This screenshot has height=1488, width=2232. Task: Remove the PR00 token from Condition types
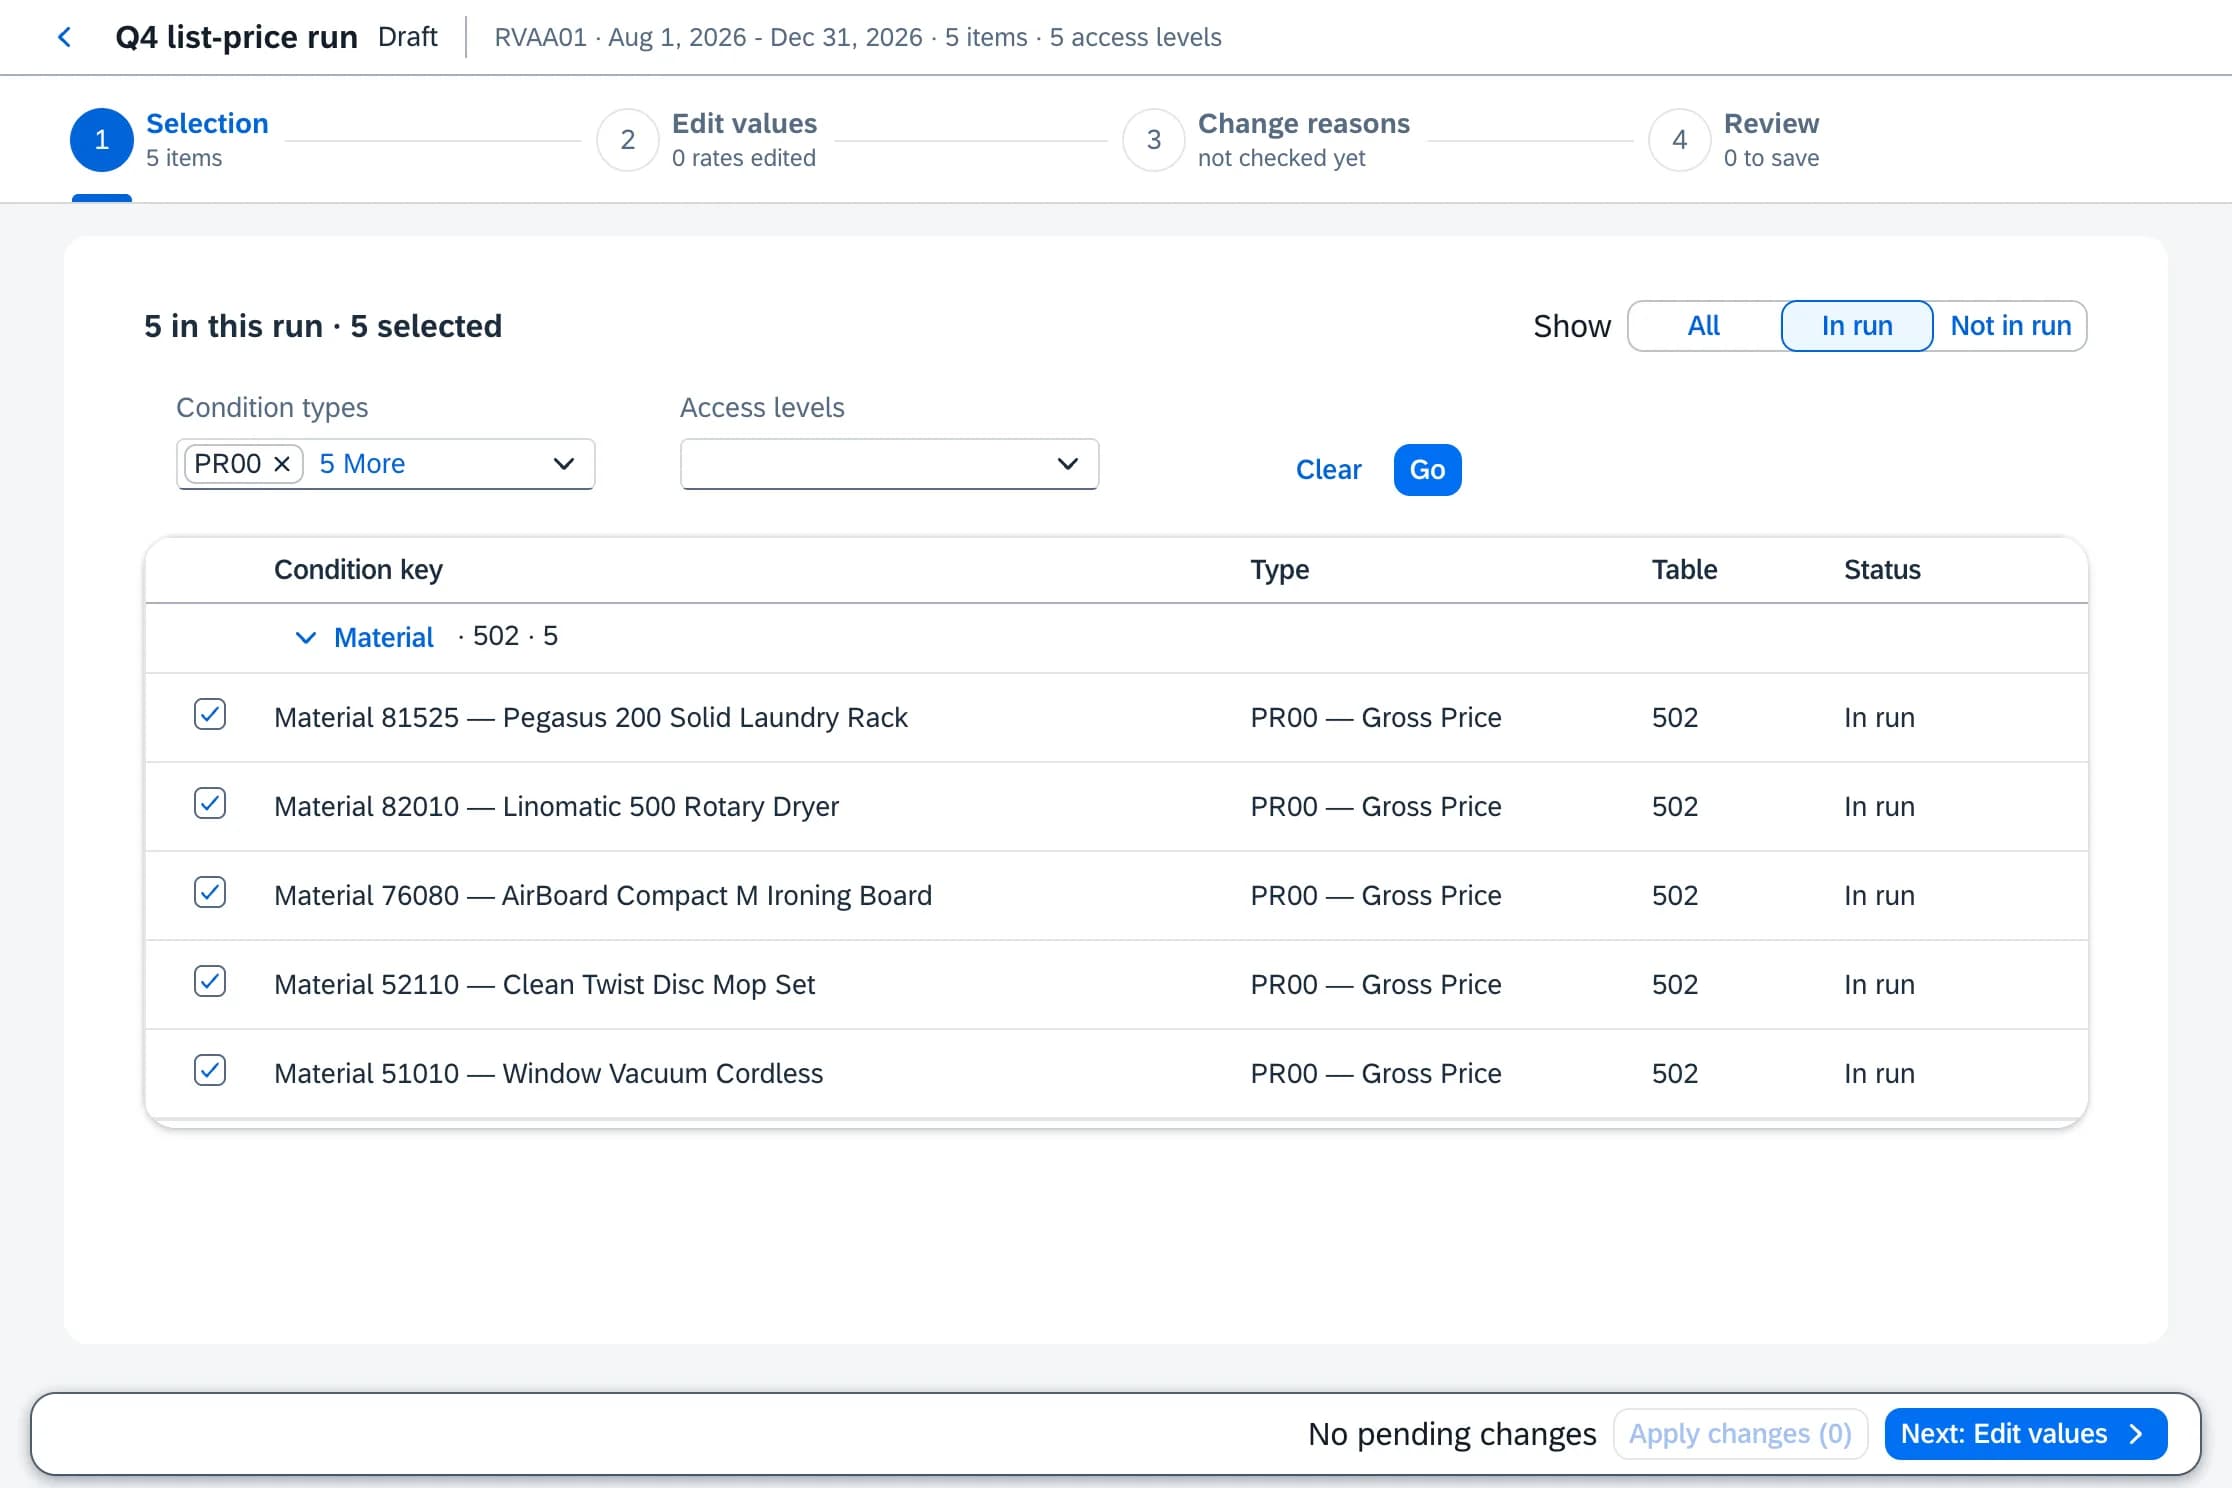[282, 464]
